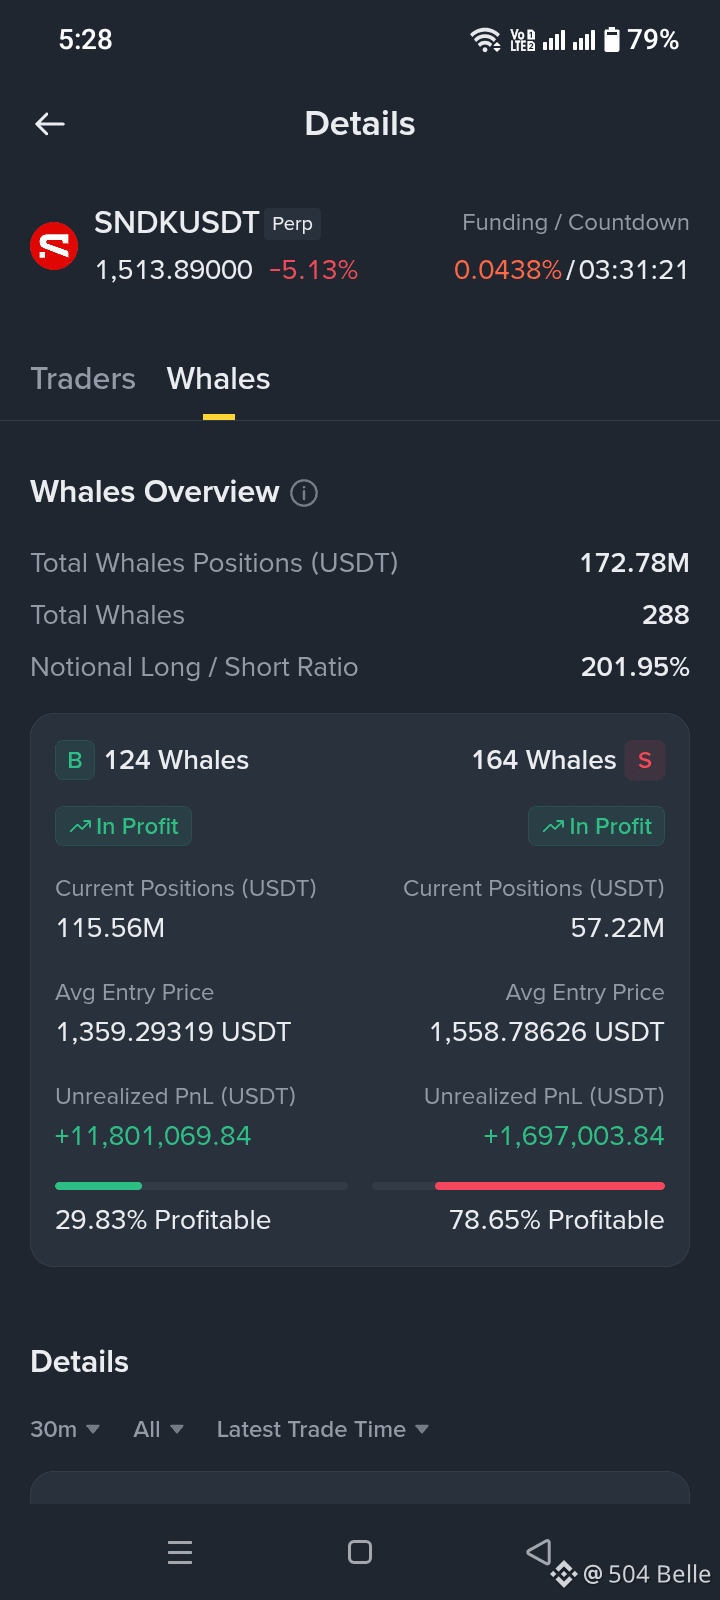
Task: Tap the long side In Profit tag
Action: (x=123, y=826)
